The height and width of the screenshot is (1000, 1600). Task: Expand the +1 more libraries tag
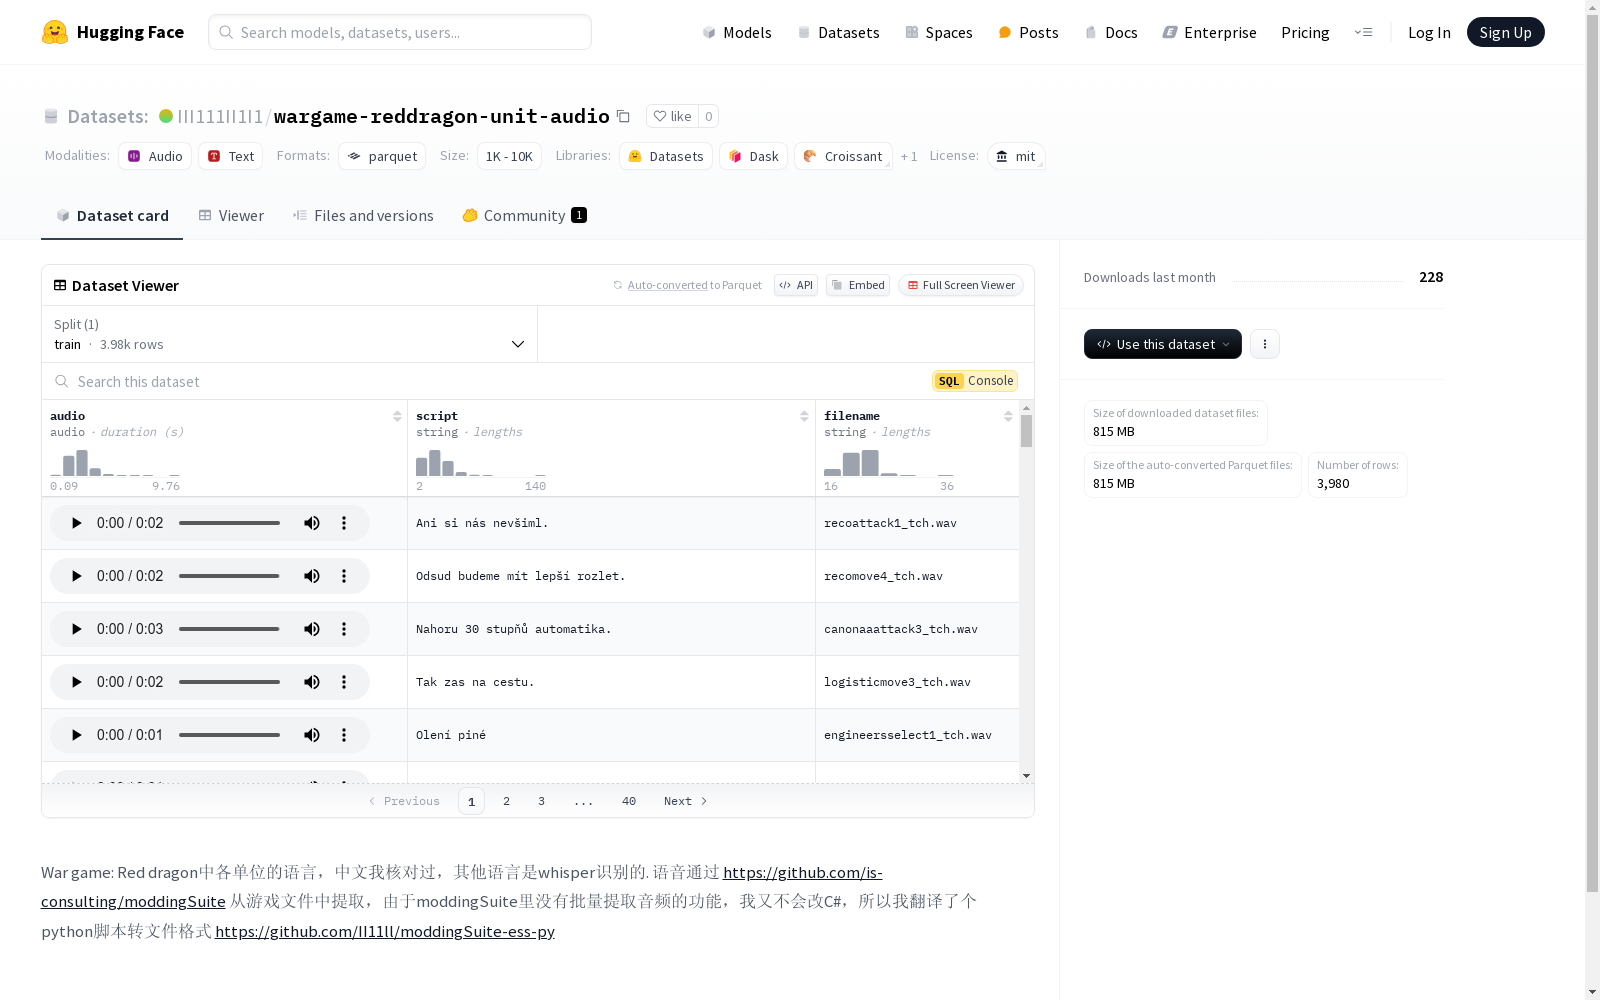click(909, 156)
